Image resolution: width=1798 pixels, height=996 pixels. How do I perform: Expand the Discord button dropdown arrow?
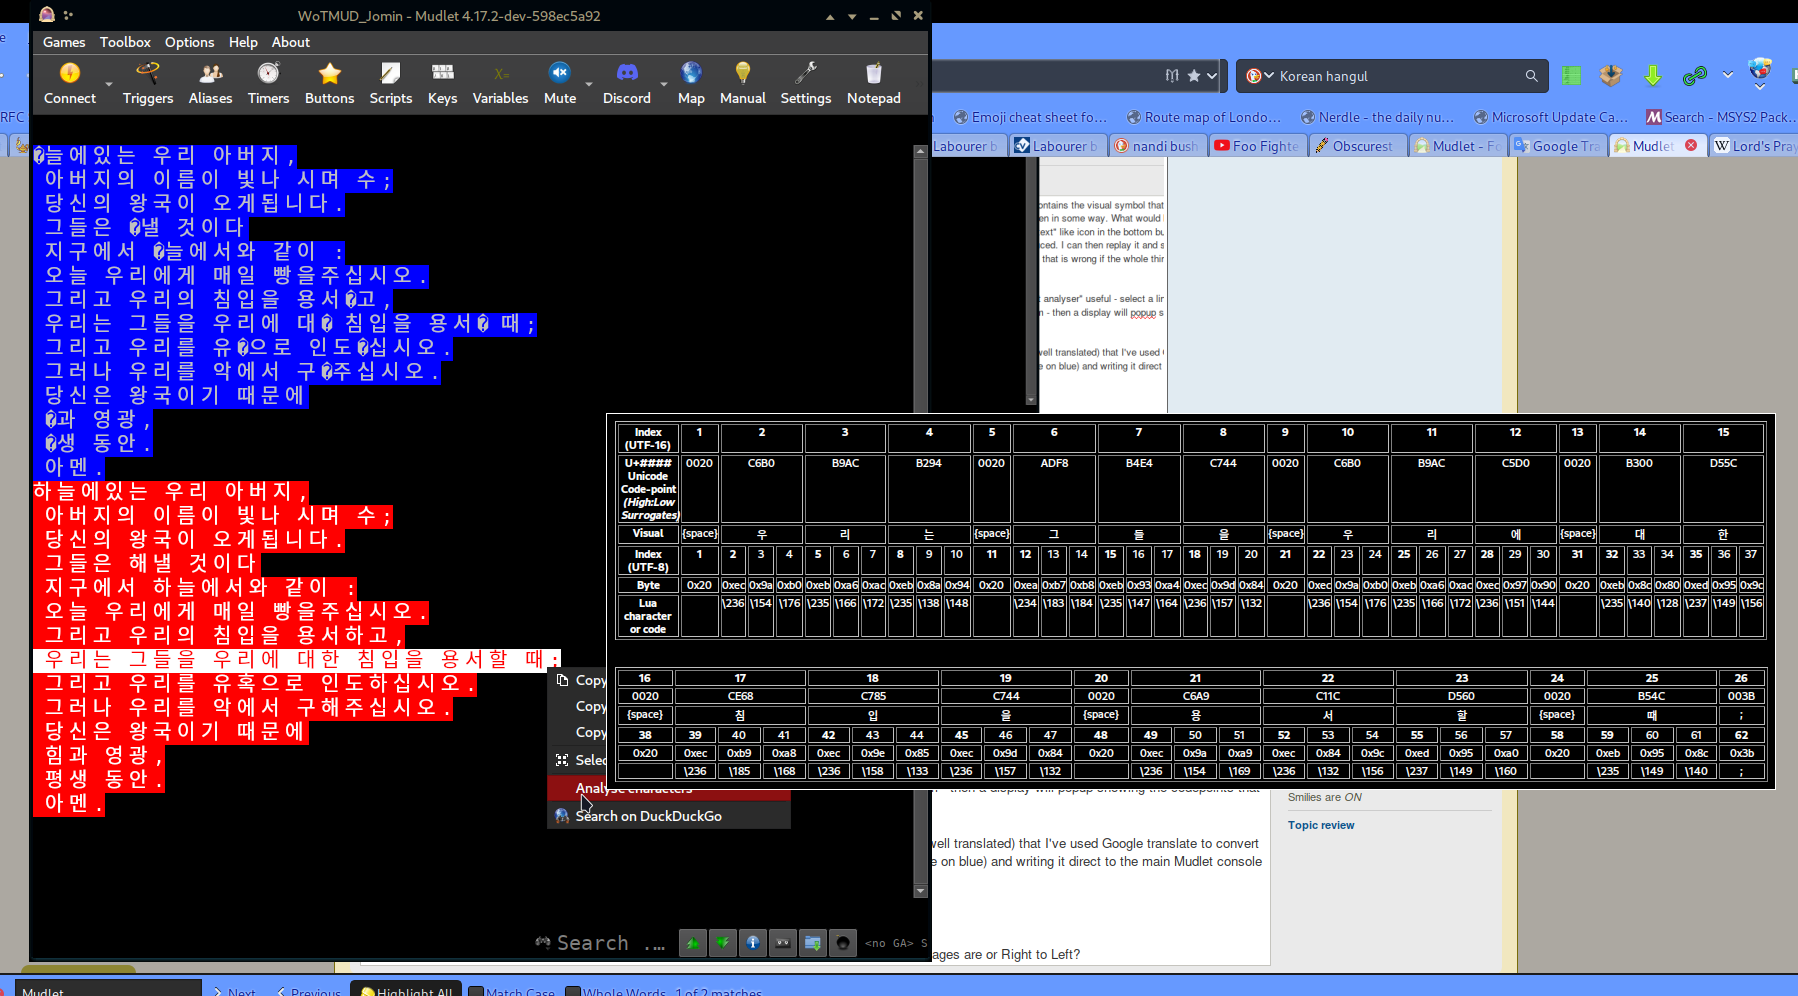point(663,84)
